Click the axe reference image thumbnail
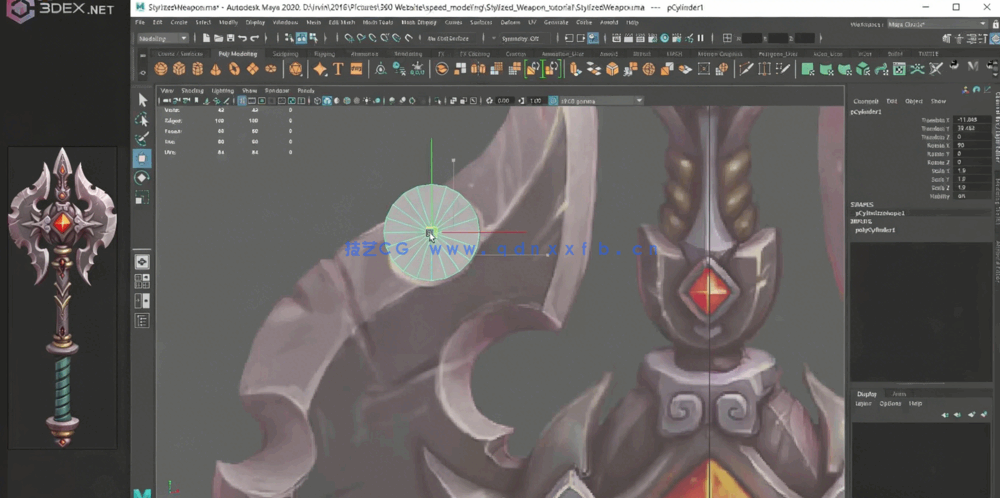The image size is (1000, 498). [x=62, y=298]
